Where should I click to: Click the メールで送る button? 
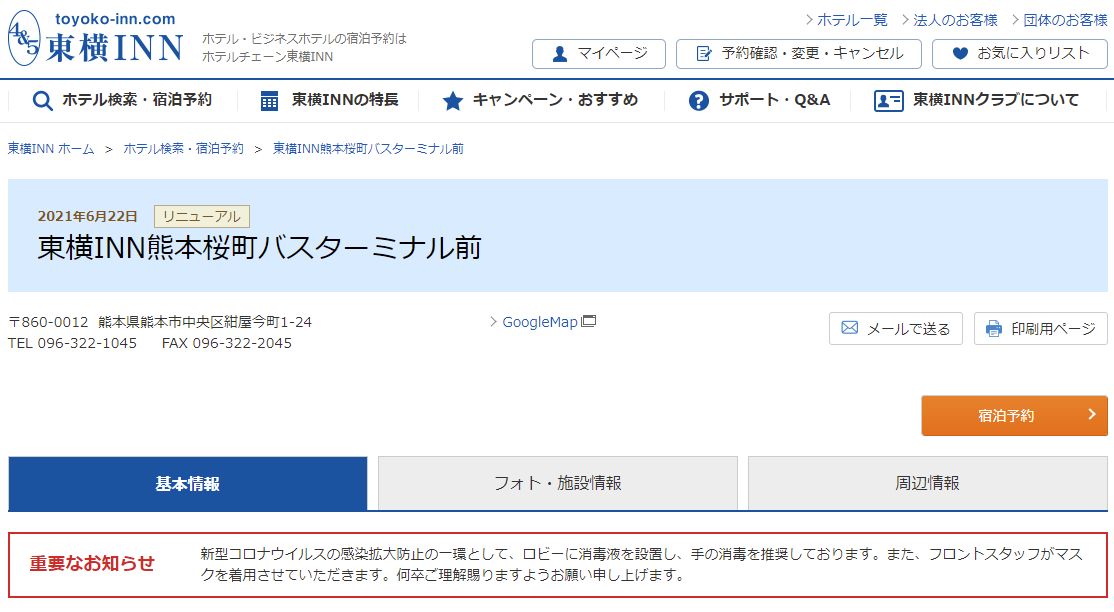(x=896, y=328)
